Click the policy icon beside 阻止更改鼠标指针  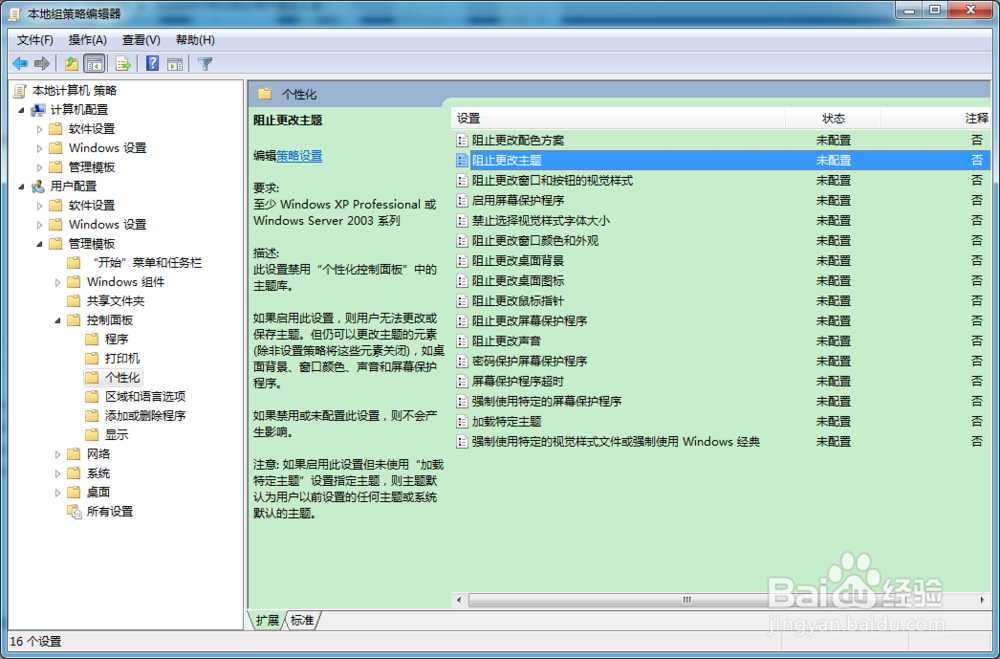[x=462, y=301]
